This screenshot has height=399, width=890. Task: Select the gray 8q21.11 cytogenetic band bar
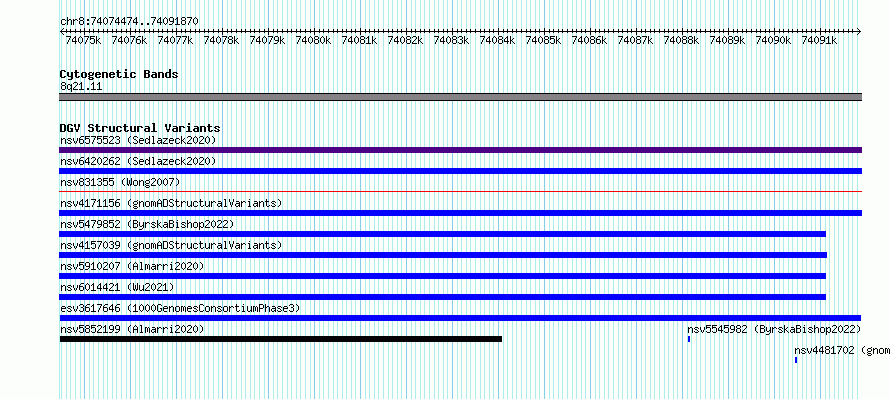tap(460, 97)
